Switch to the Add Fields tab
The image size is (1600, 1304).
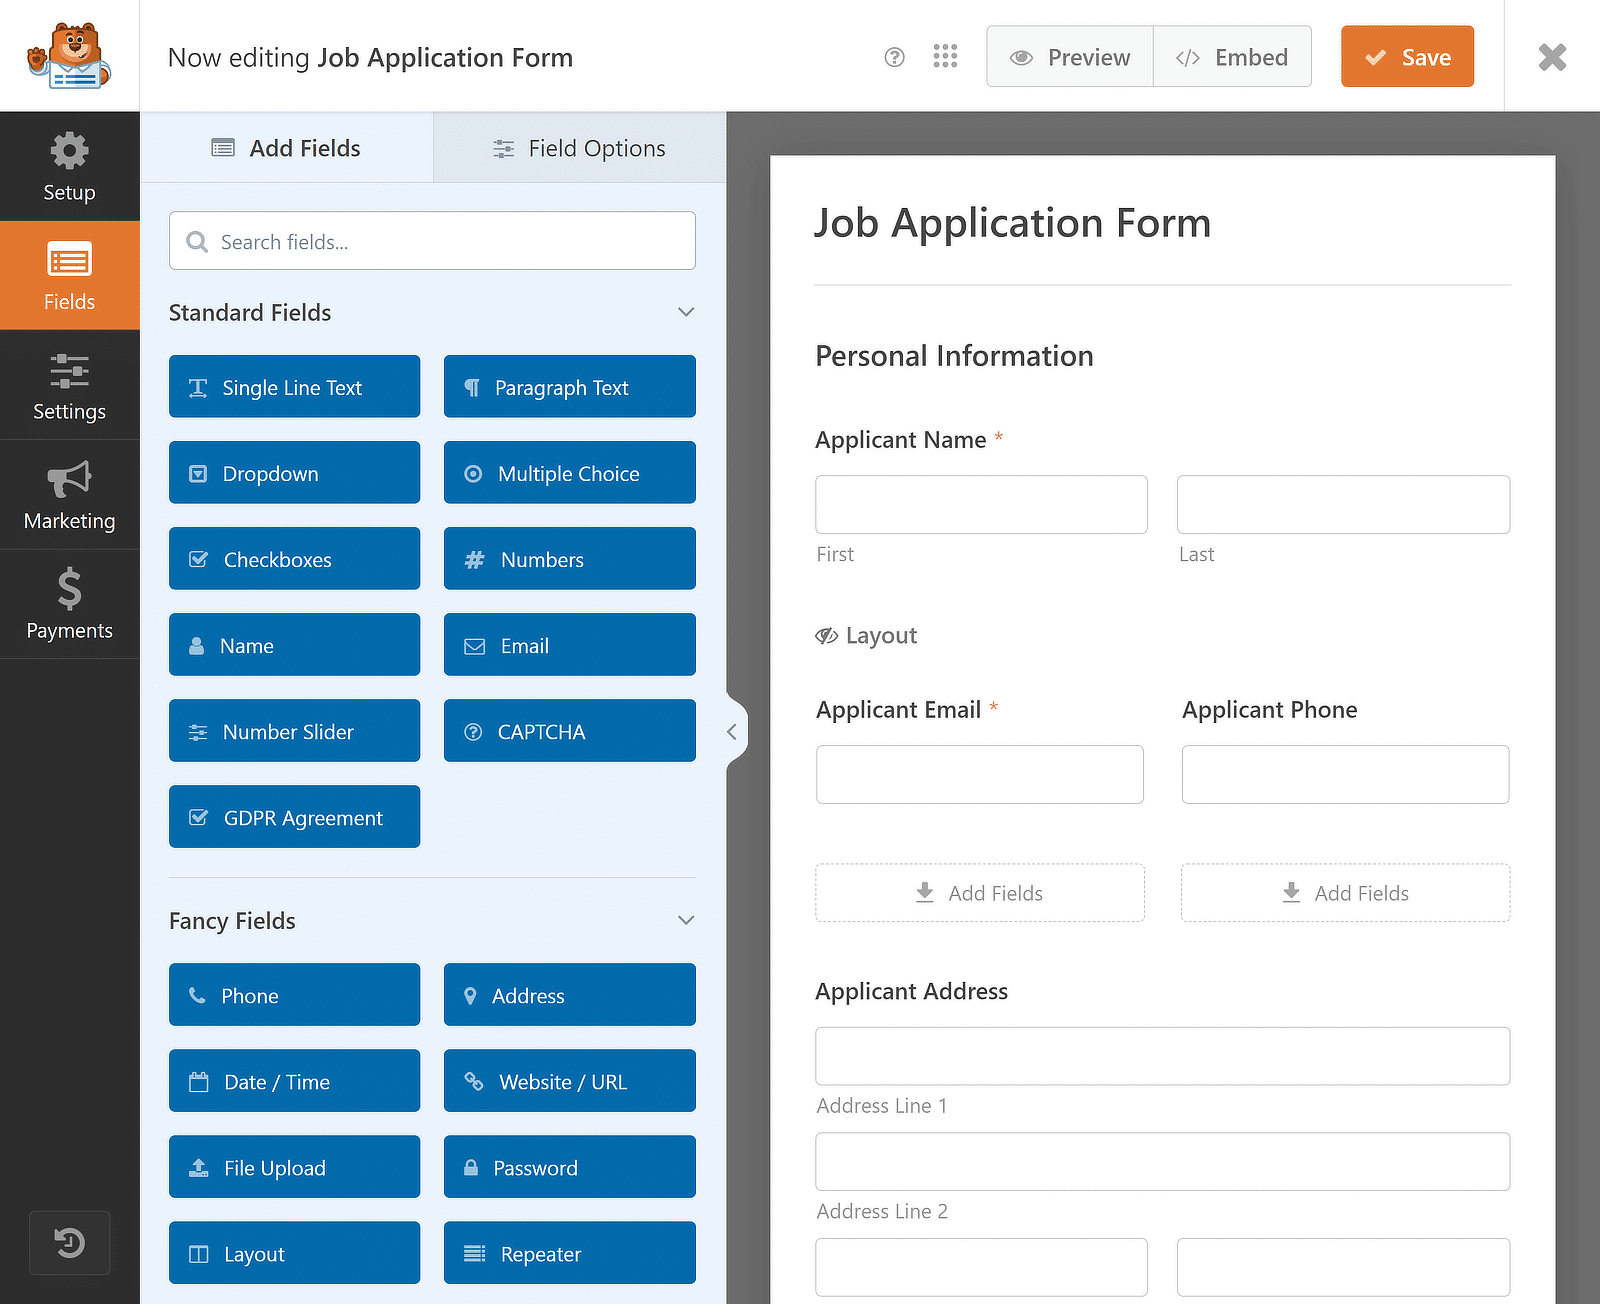[x=286, y=147]
